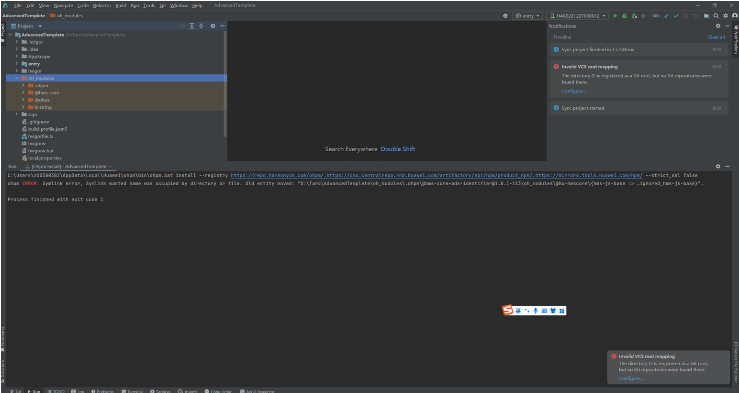Collapse all in the Project panel toolbar
Viewport: 739px width, 393px height.
[201, 26]
